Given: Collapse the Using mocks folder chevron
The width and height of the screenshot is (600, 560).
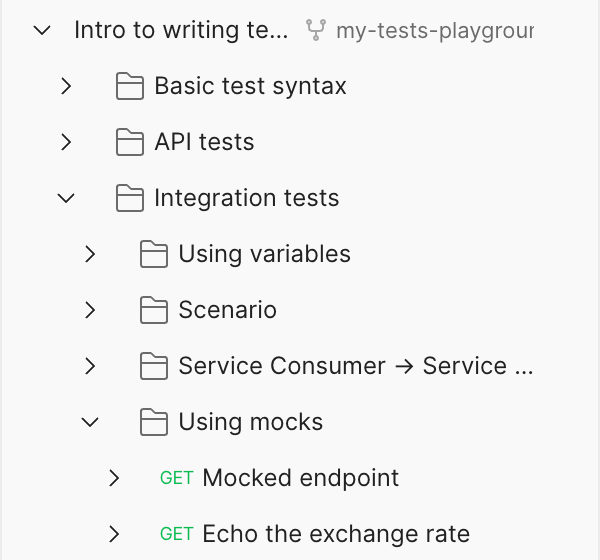Looking at the screenshot, I should point(90,422).
